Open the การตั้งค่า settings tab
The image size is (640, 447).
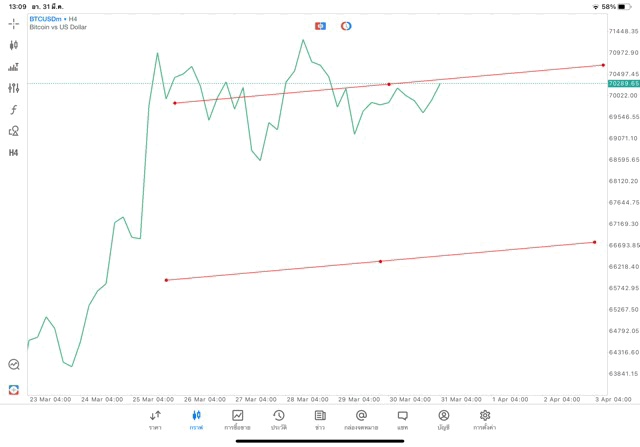coord(485,420)
